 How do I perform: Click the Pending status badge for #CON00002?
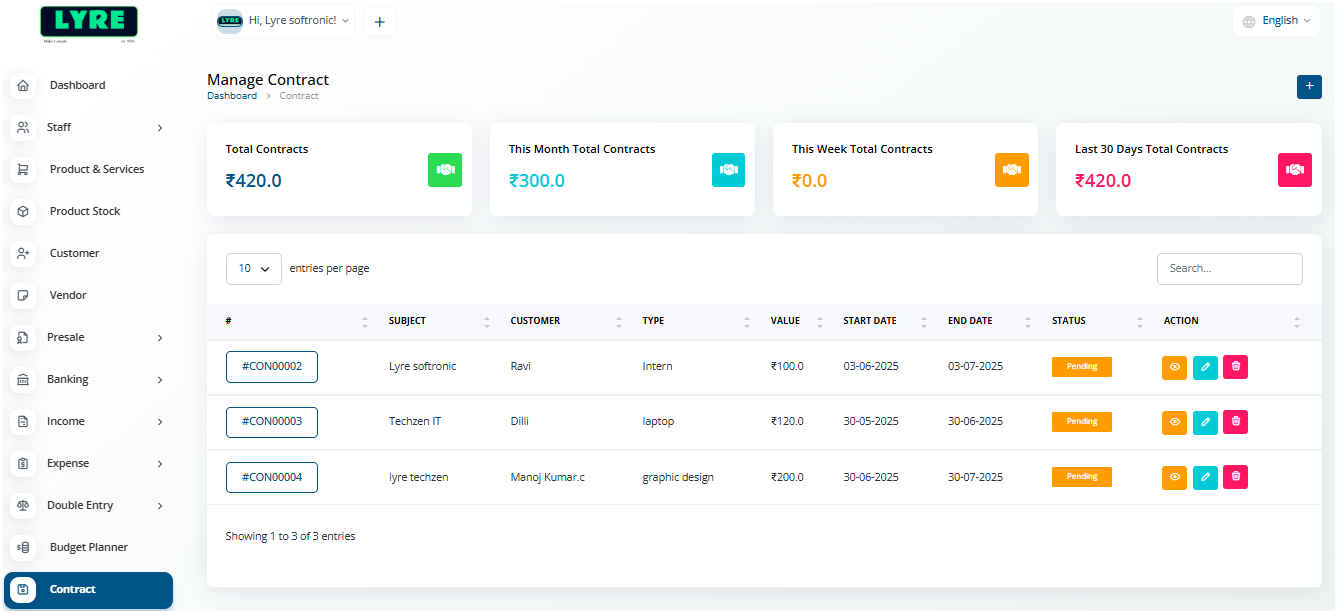1081,367
